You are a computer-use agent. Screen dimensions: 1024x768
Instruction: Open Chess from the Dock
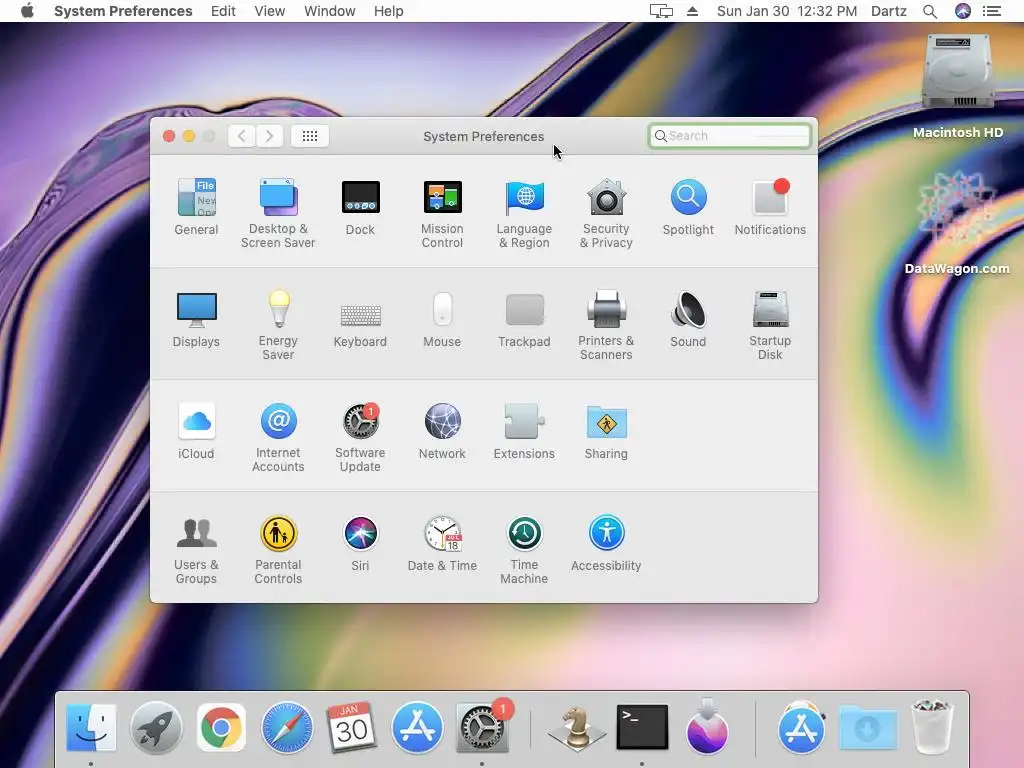tap(577, 728)
